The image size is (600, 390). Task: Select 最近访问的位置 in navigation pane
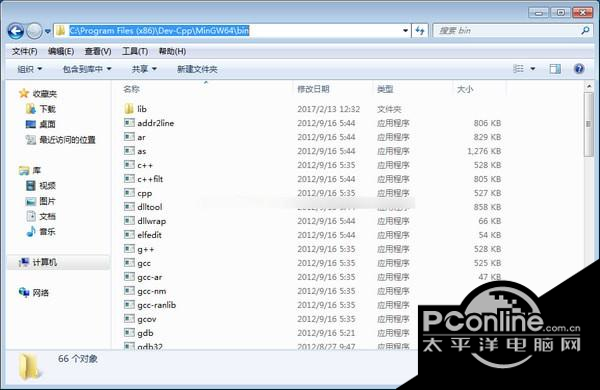(x=60, y=140)
